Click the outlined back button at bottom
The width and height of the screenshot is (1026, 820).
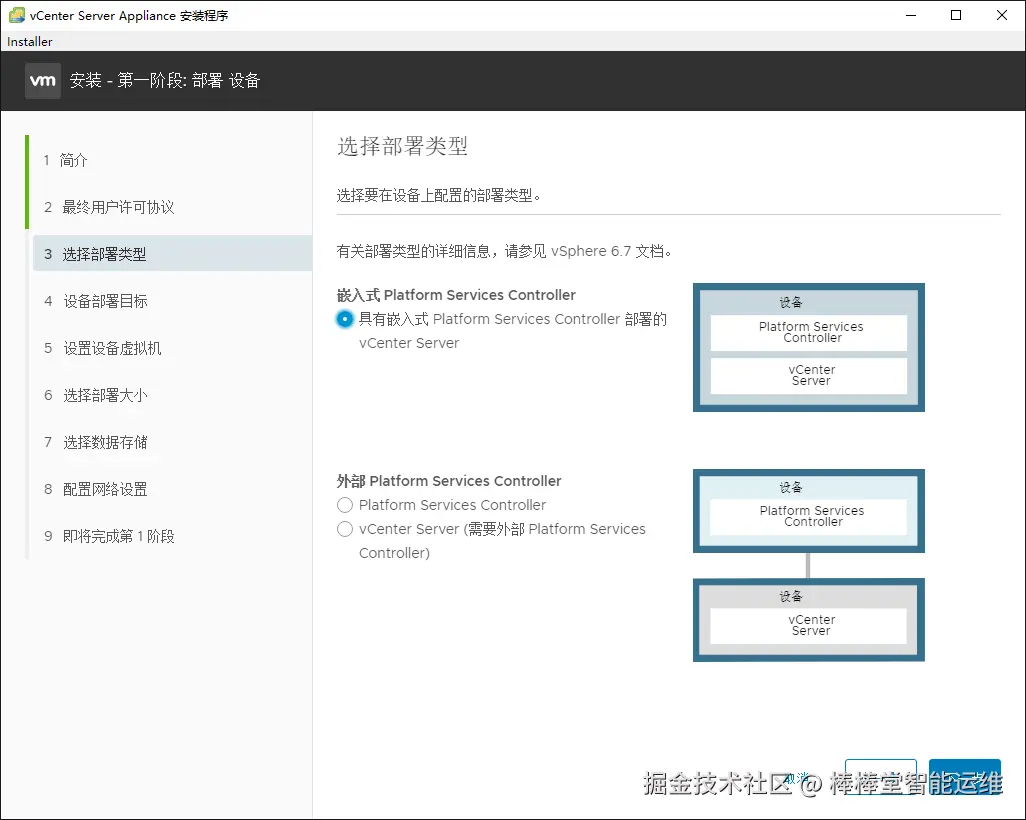tap(881, 777)
